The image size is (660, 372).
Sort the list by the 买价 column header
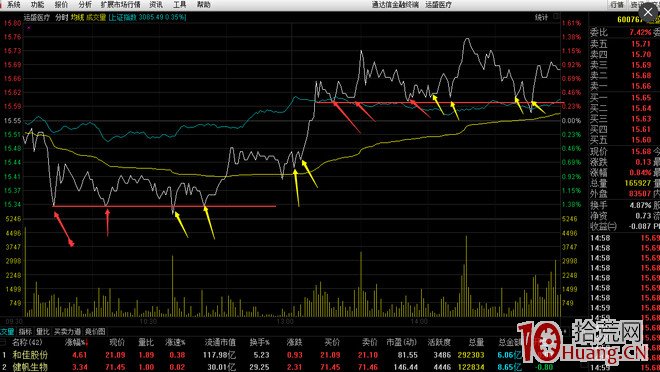coord(332,343)
